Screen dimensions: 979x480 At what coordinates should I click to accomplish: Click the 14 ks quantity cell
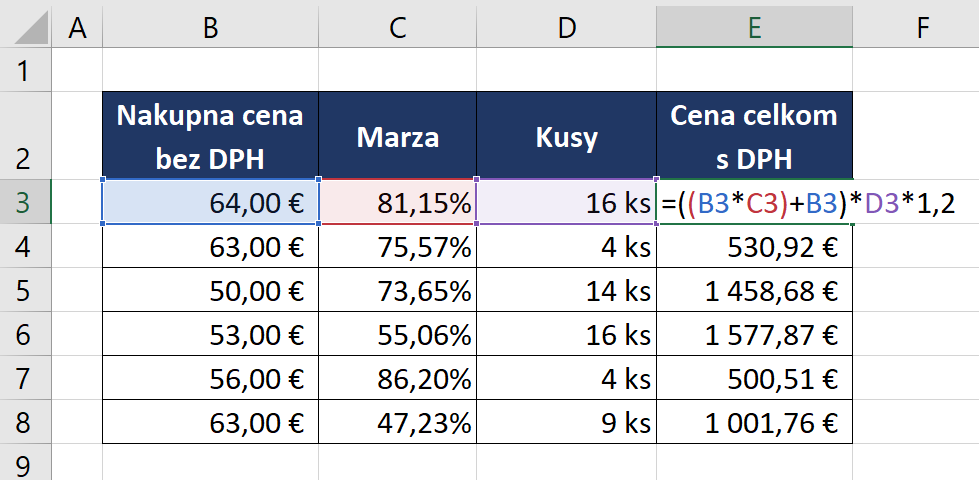click(x=567, y=291)
